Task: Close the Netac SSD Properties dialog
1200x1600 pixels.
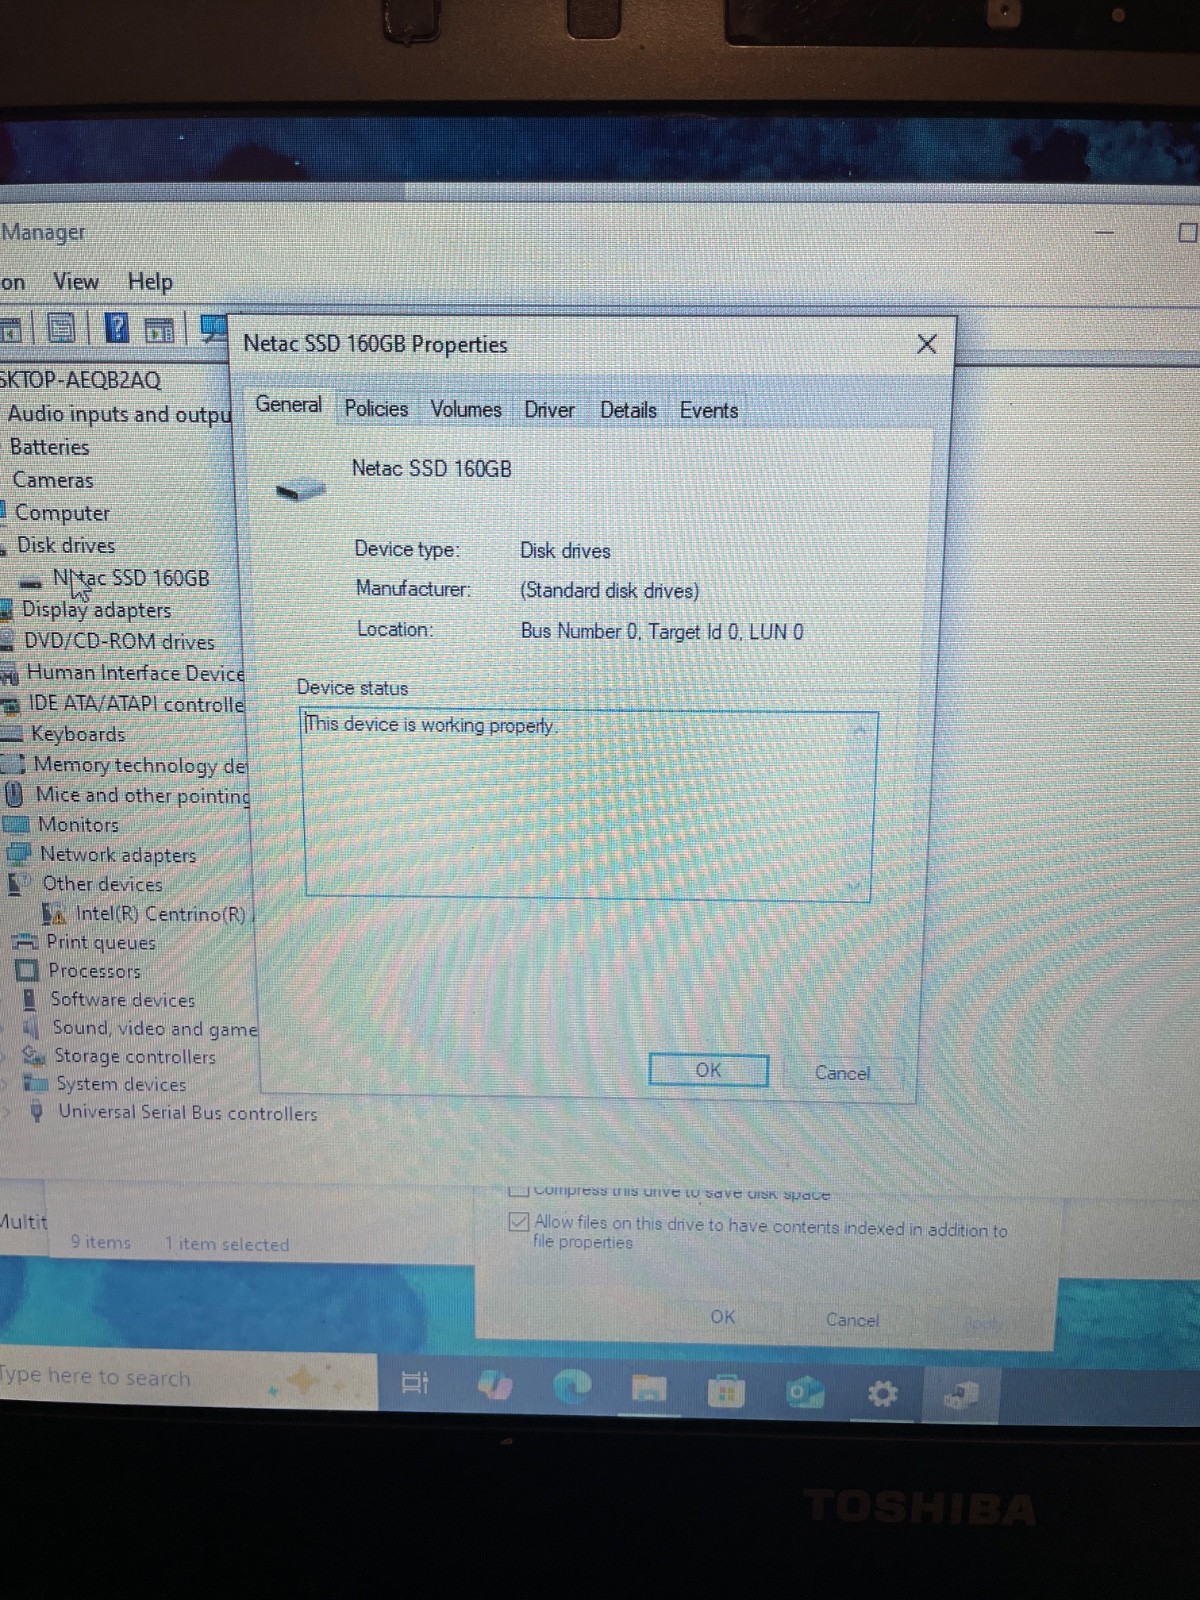Action: point(927,344)
